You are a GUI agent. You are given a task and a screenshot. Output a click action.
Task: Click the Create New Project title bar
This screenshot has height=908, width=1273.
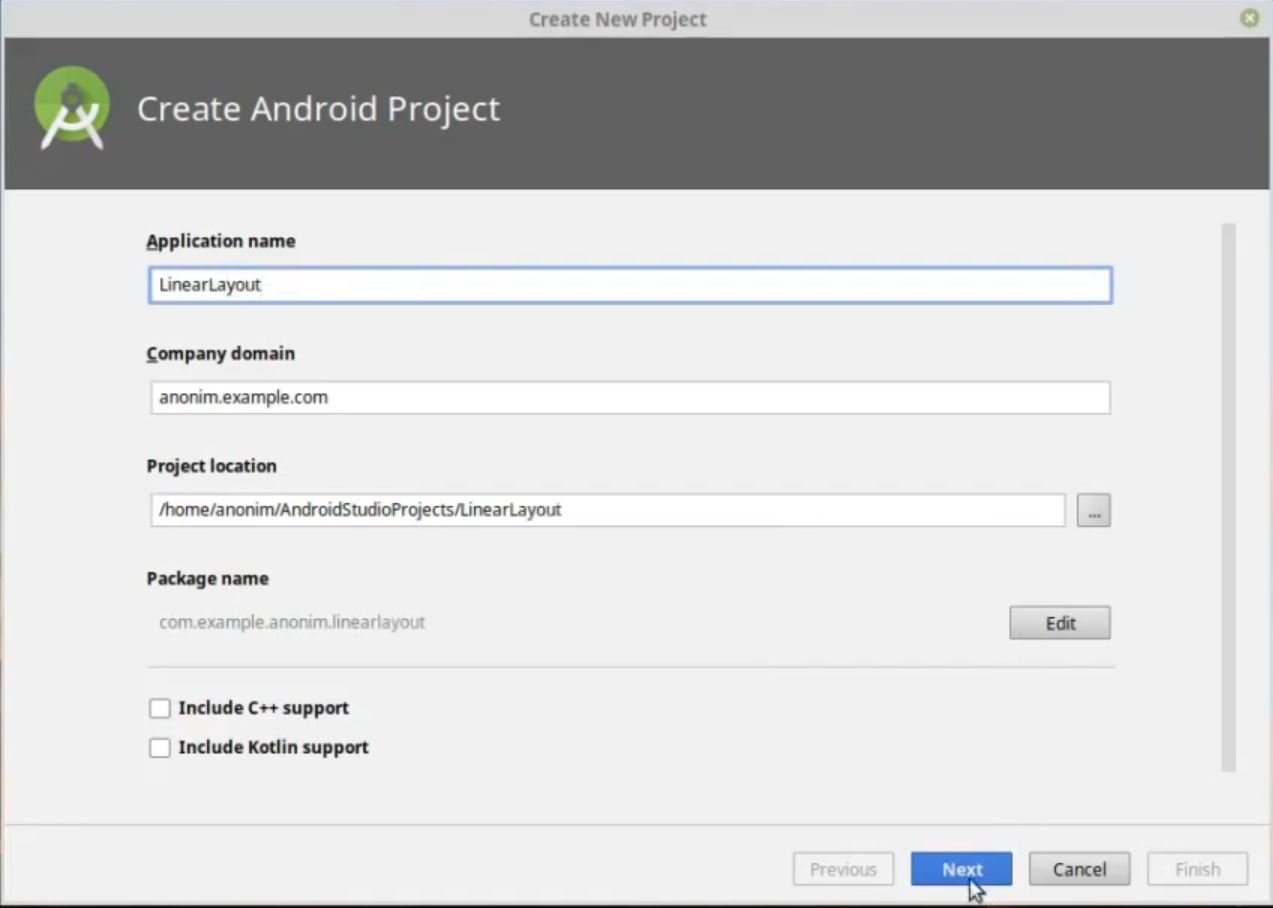(617, 18)
